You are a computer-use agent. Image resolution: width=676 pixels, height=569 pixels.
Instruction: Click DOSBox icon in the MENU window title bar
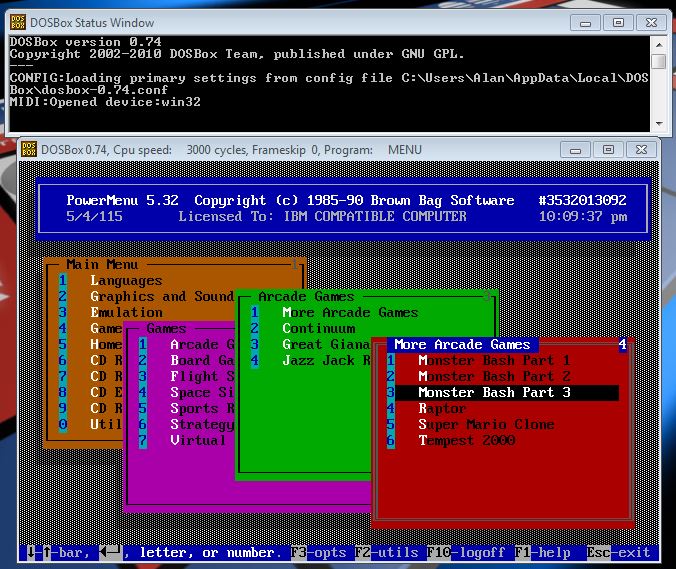point(29,149)
